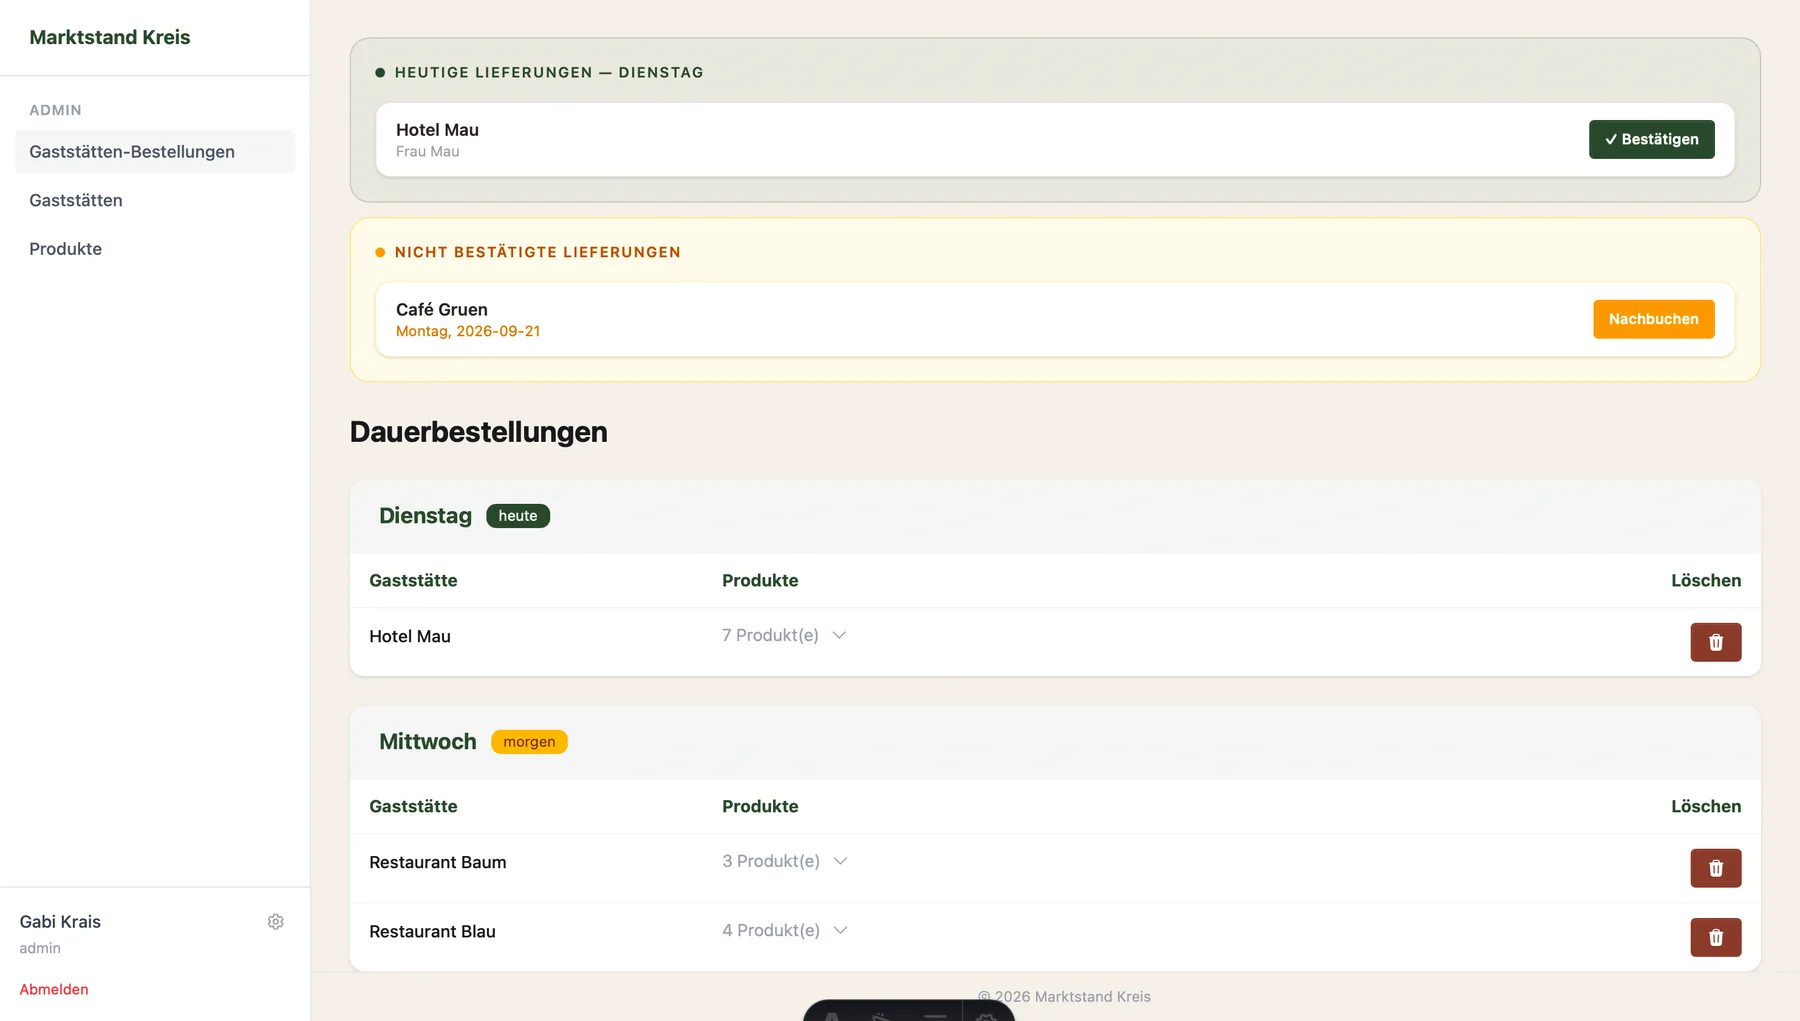Viewport: 1800px width, 1021px height.
Task: Click the green heute badge
Action: [518, 516]
